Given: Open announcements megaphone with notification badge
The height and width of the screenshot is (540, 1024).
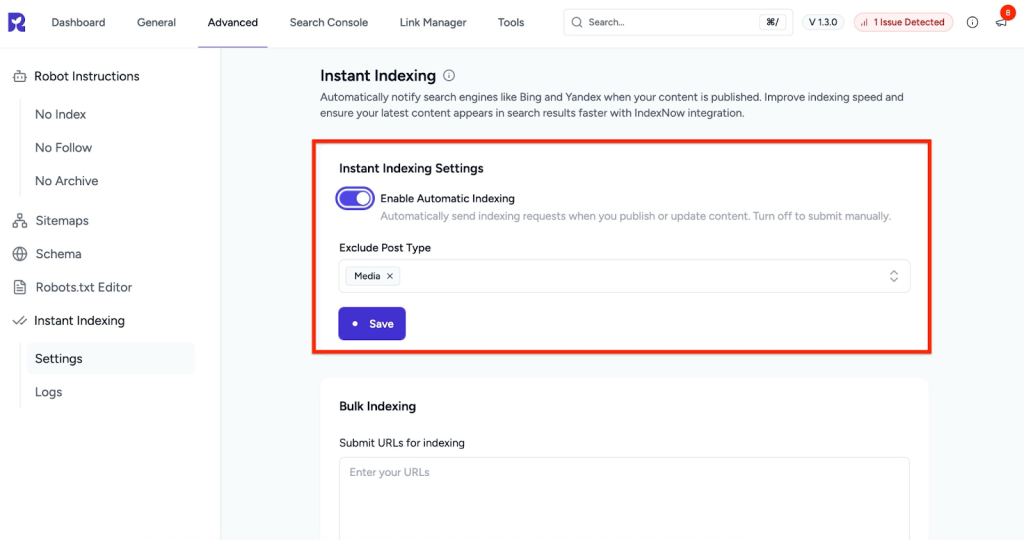Looking at the screenshot, I should (x=1002, y=22).
